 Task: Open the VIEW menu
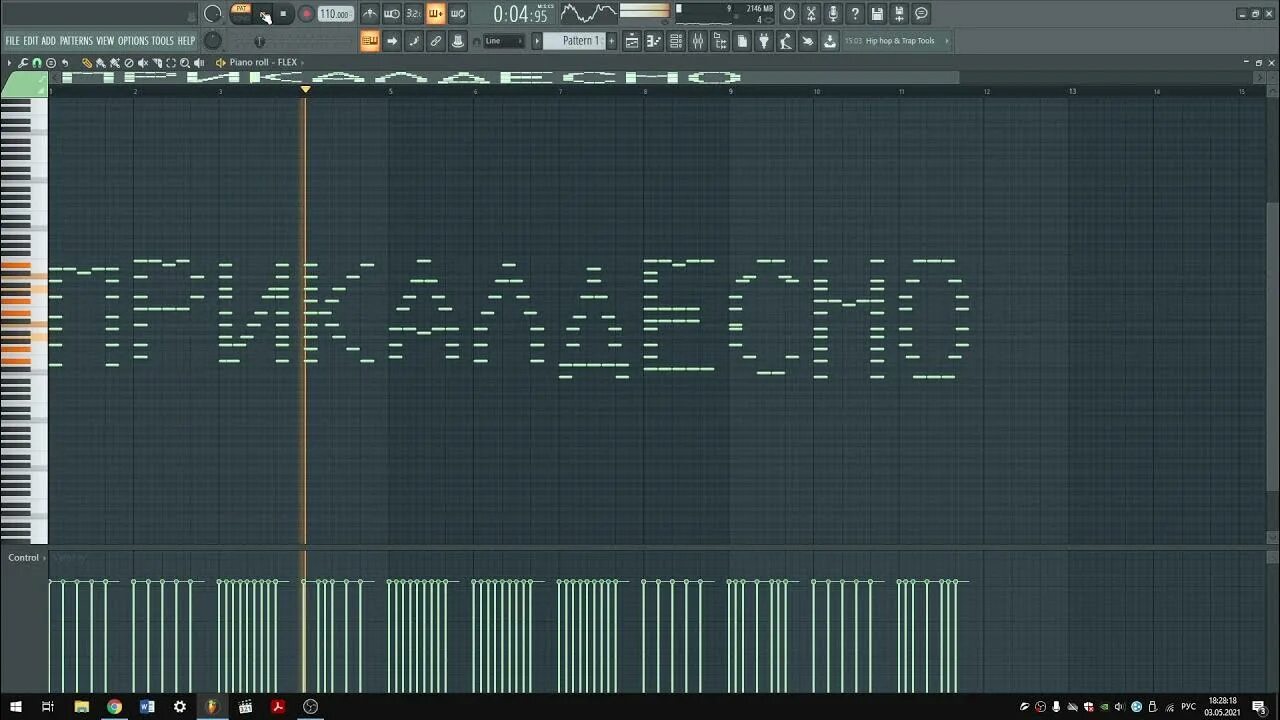(105, 41)
